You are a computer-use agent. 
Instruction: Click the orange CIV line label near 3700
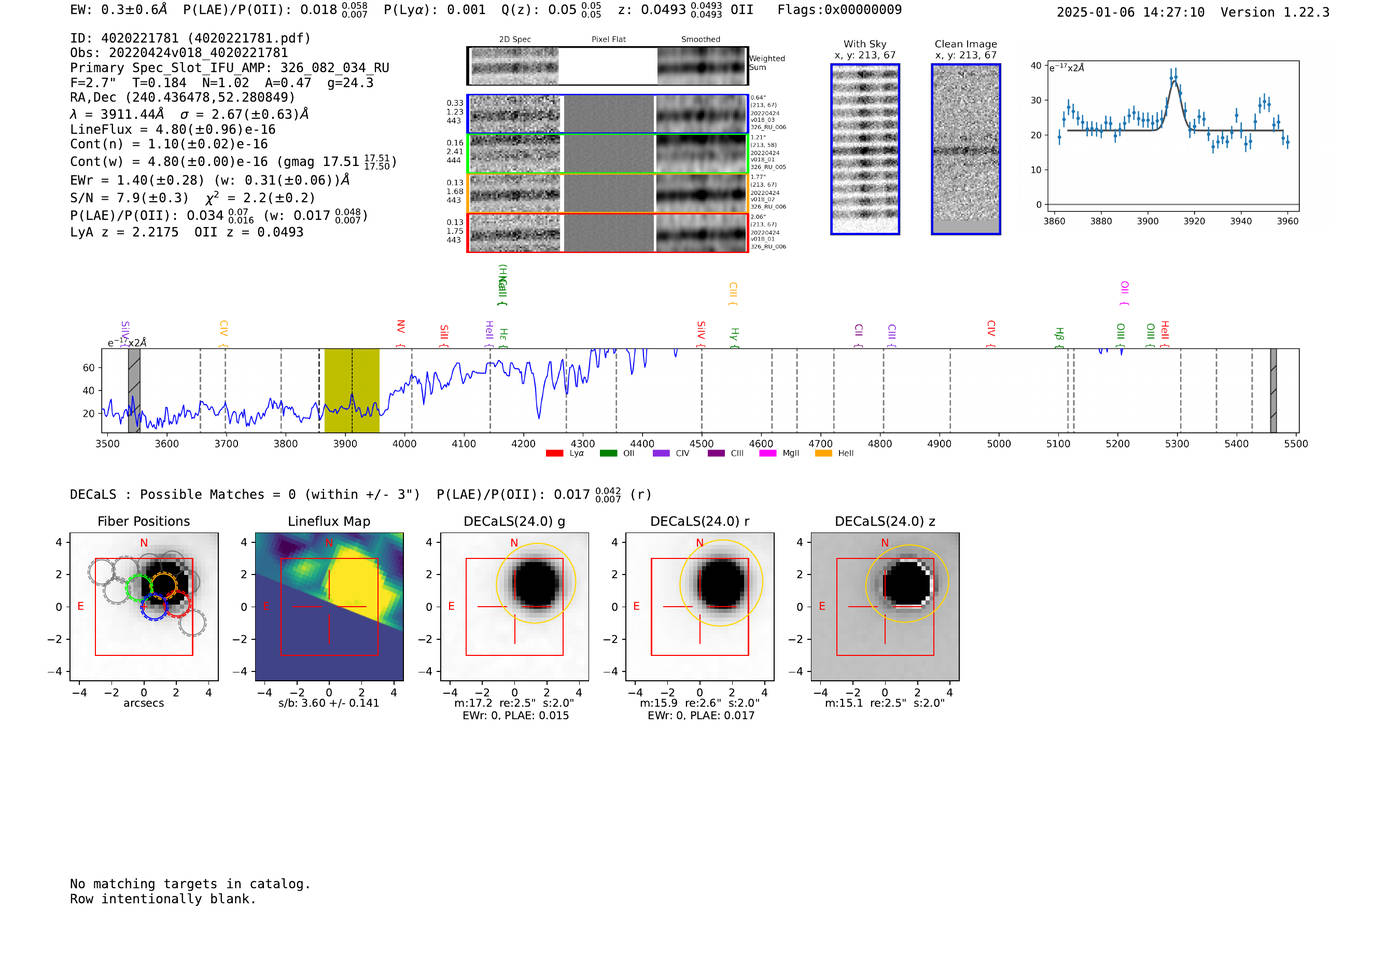(x=224, y=334)
